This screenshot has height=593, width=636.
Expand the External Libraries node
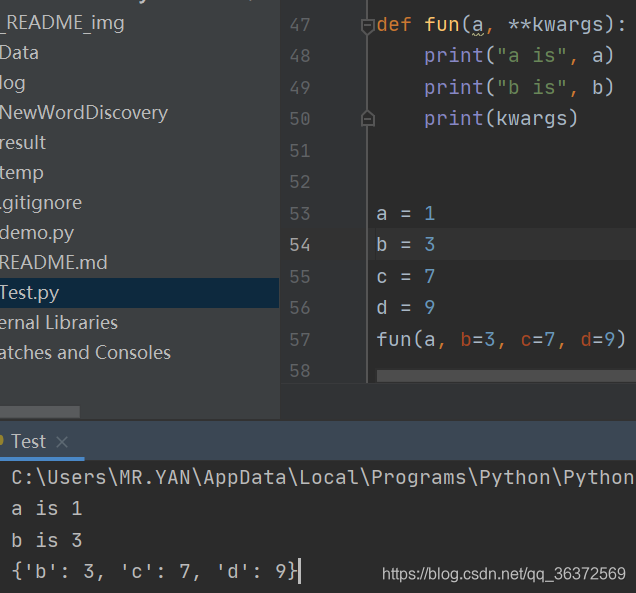pos(59,322)
